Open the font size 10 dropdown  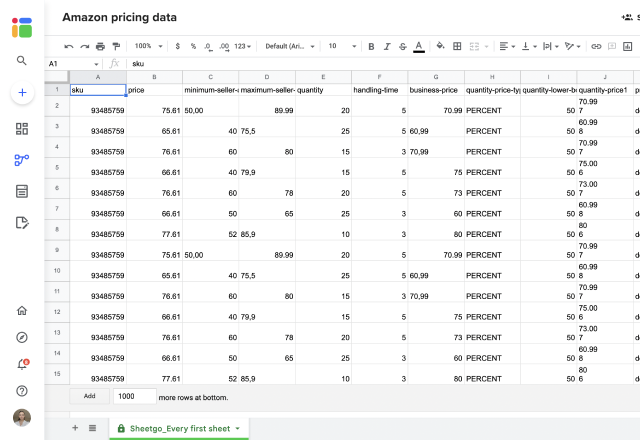coord(342,47)
